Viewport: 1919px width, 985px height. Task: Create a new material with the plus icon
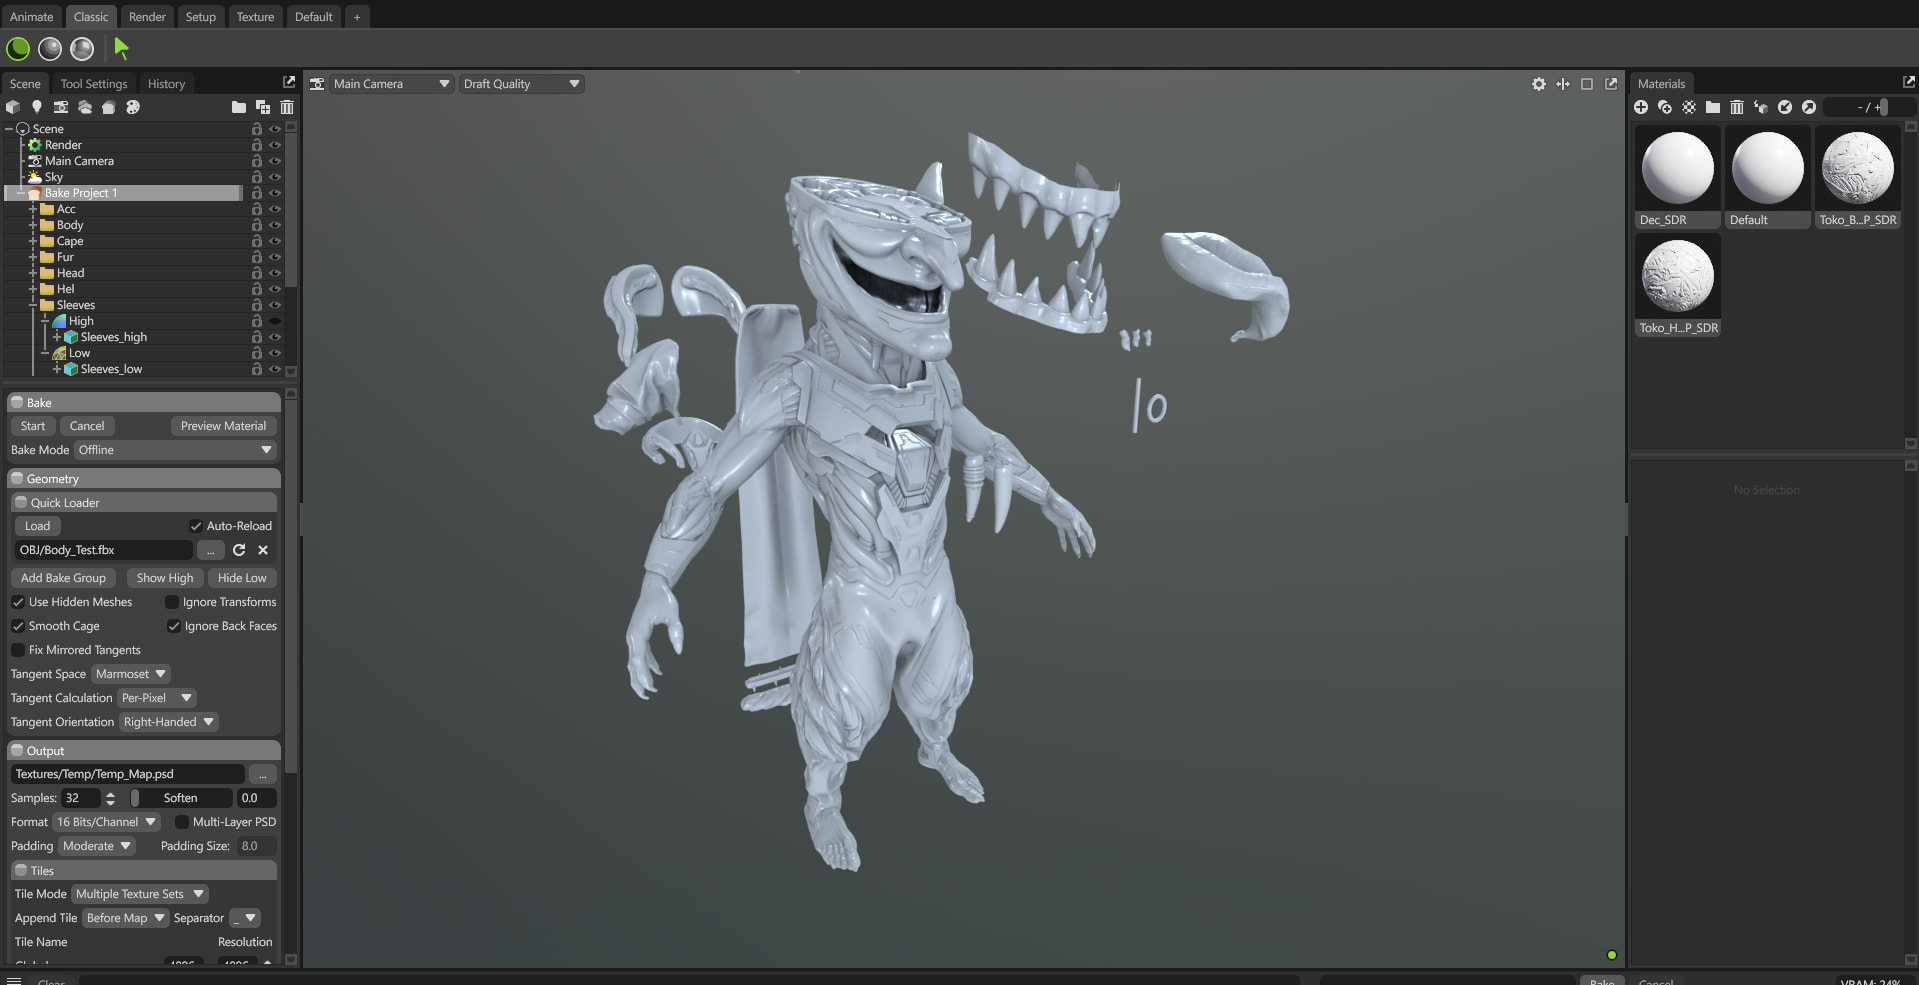pos(1641,107)
